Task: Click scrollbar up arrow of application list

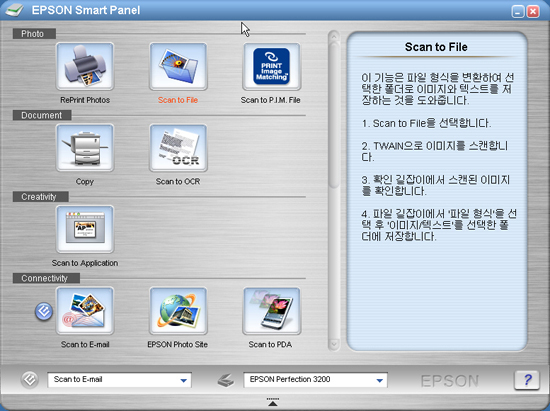Action: [334, 36]
